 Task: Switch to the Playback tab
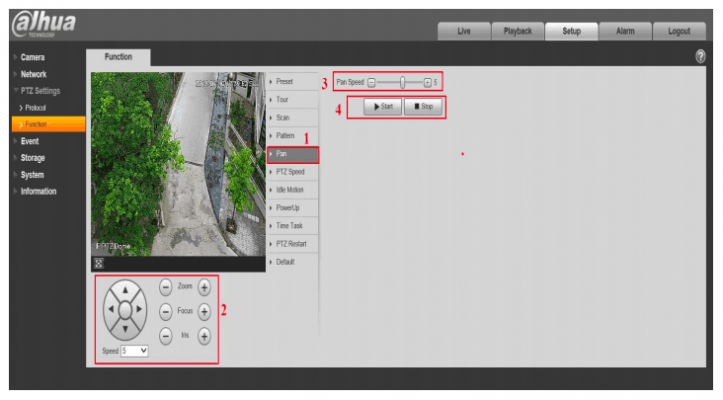point(517,31)
